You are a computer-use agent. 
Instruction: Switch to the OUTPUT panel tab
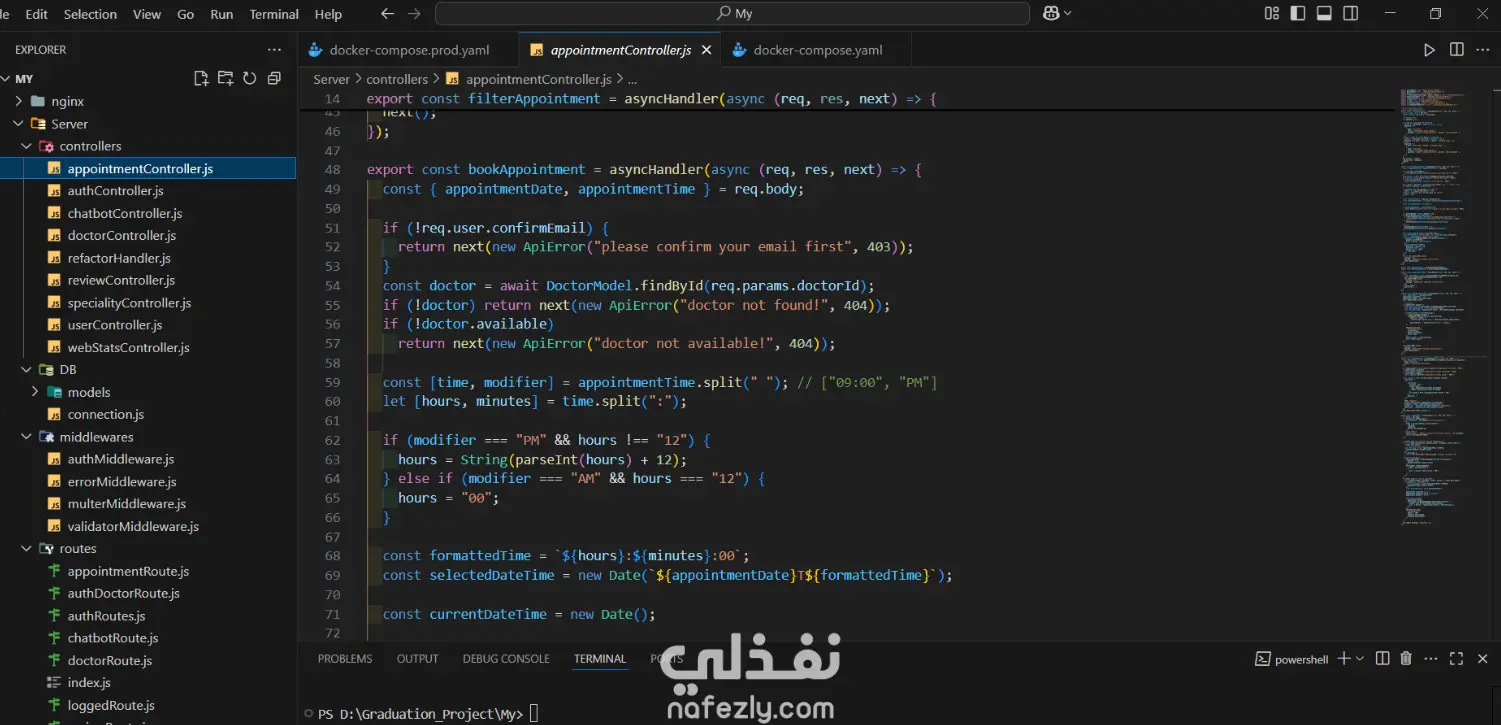417,659
